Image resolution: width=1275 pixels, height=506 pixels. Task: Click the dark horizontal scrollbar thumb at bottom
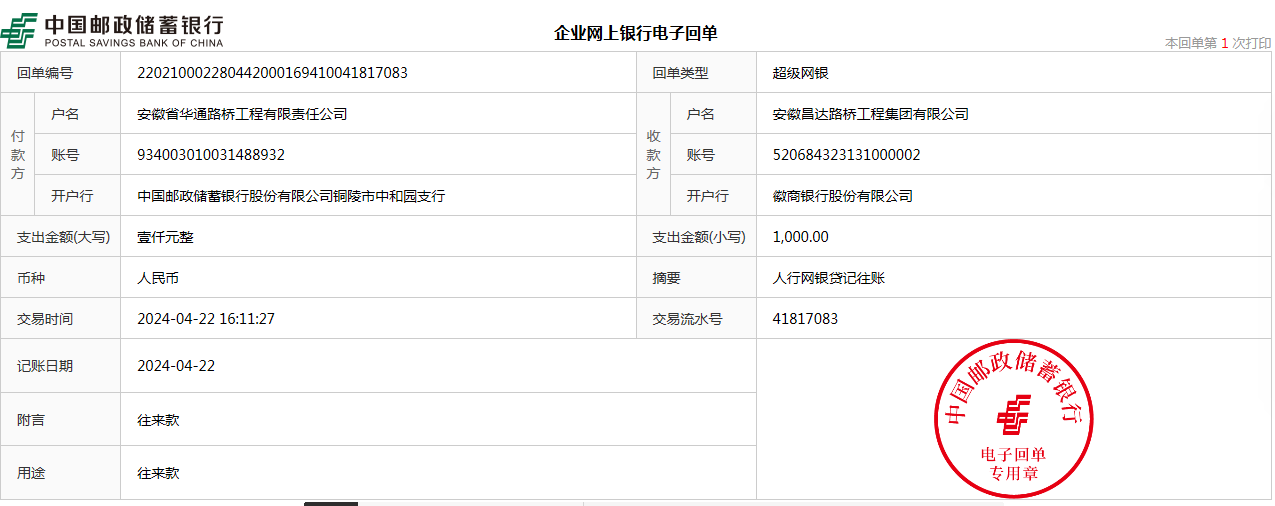(331, 503)
